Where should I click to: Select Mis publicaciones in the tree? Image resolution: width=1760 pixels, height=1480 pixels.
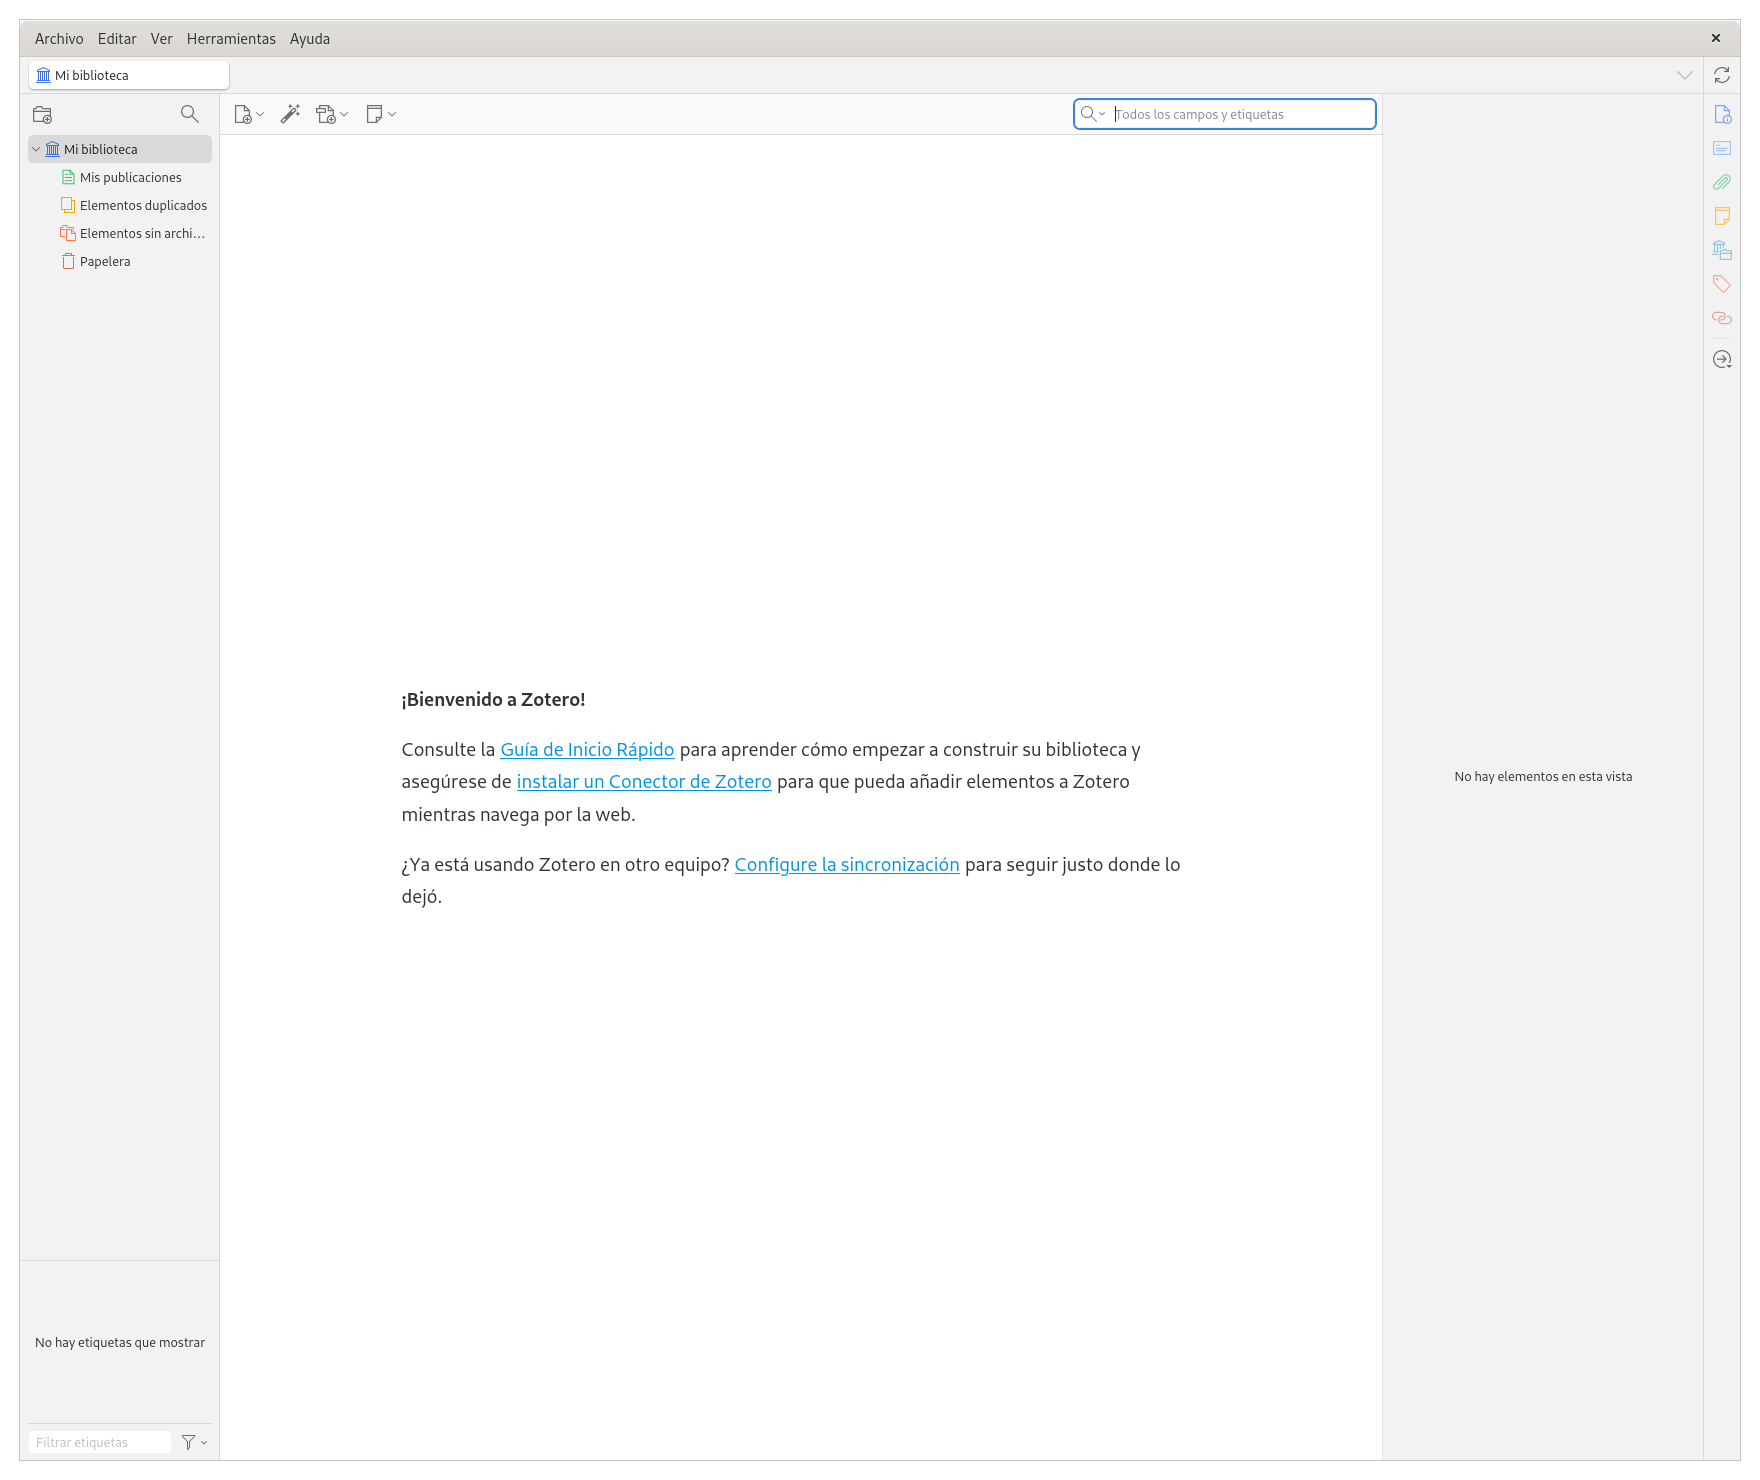pyautogui.click(x=120, y=177)
